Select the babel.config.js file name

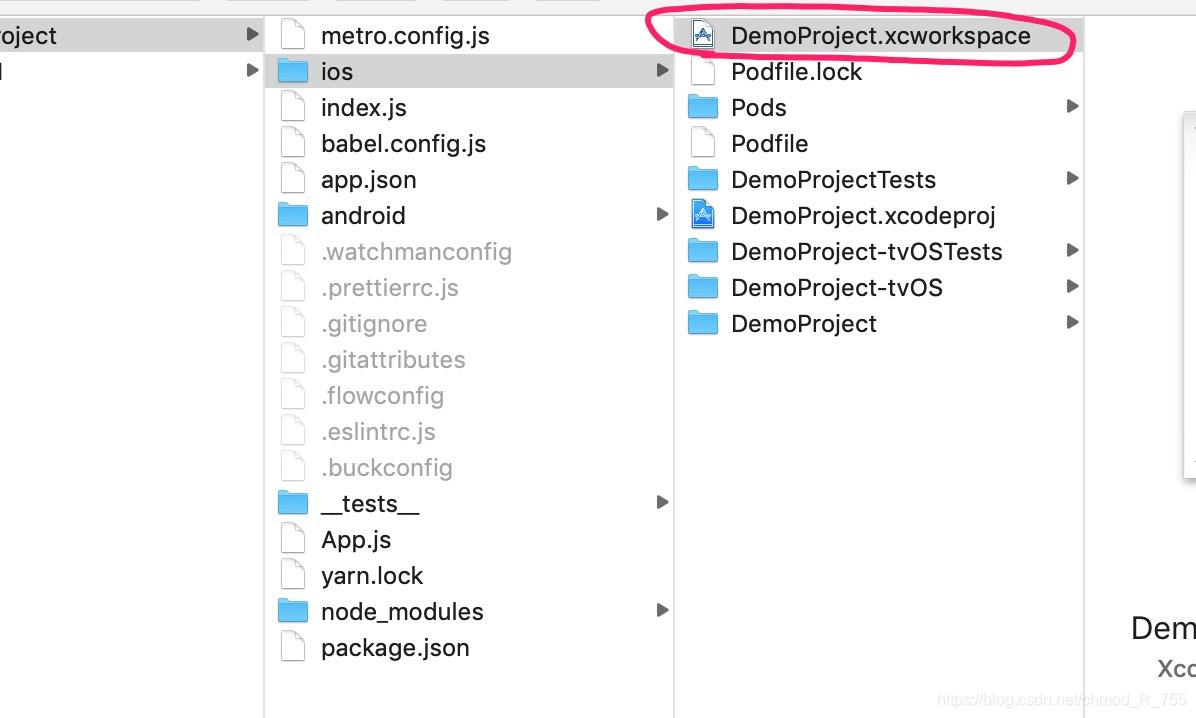(403, 144)
